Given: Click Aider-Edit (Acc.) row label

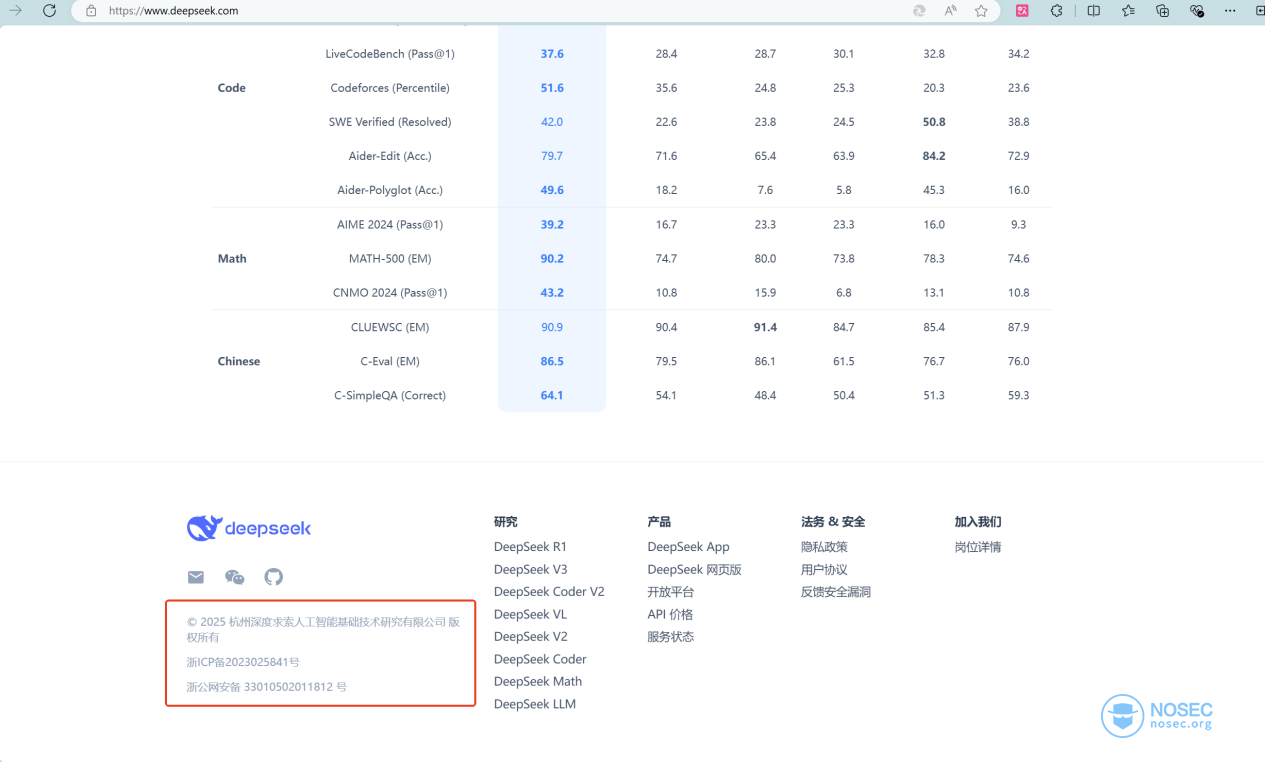Looking at the screenshot, I should click(x=390, y=156).
